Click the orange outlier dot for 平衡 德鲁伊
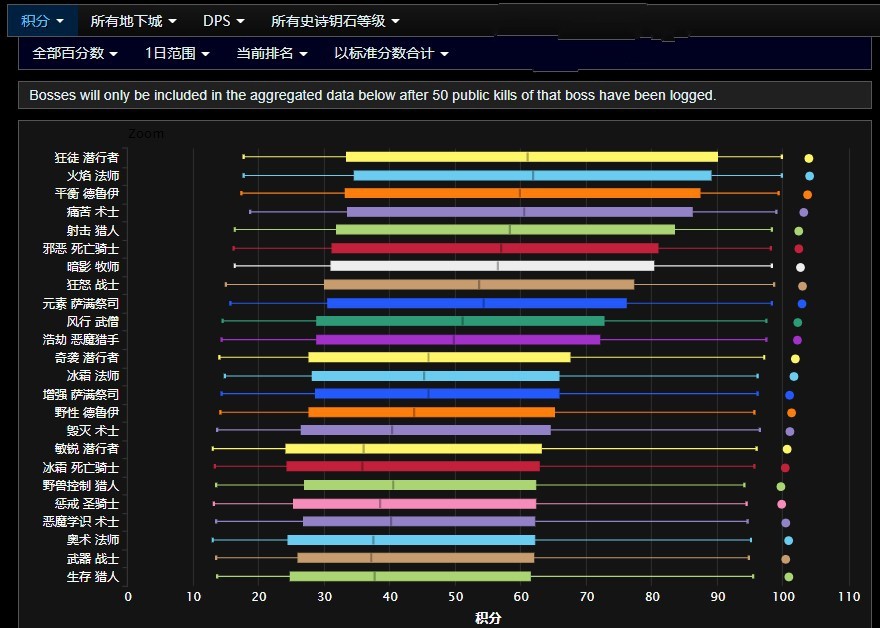This screenshot has height=628, width=880. click(807, 194)
